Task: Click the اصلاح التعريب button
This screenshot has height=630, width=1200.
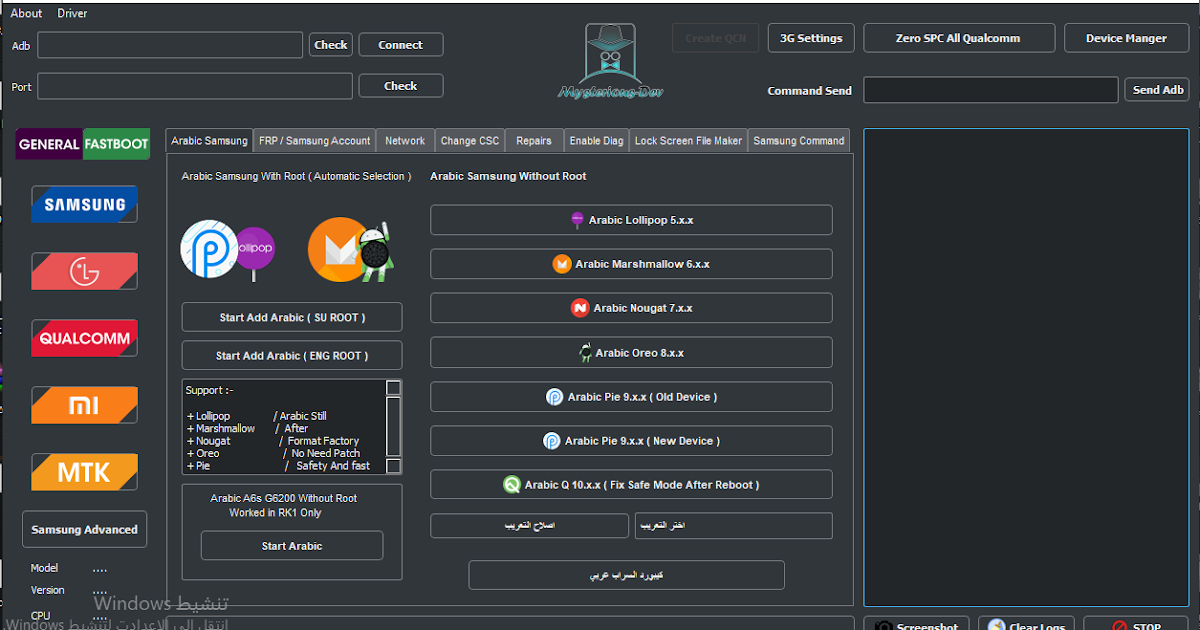Action: [x=530, y=526]
